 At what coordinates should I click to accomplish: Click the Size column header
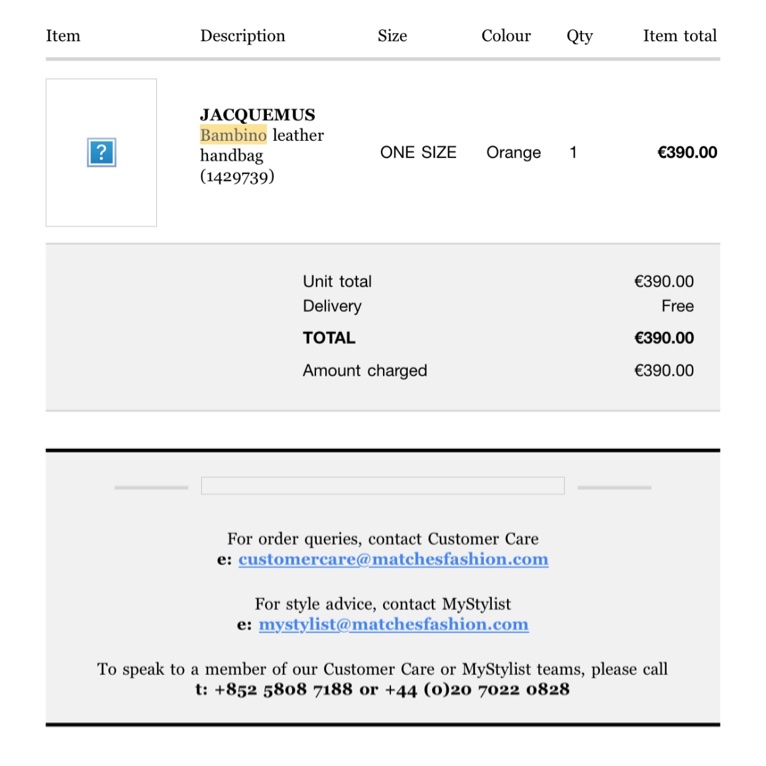[392, 36]
